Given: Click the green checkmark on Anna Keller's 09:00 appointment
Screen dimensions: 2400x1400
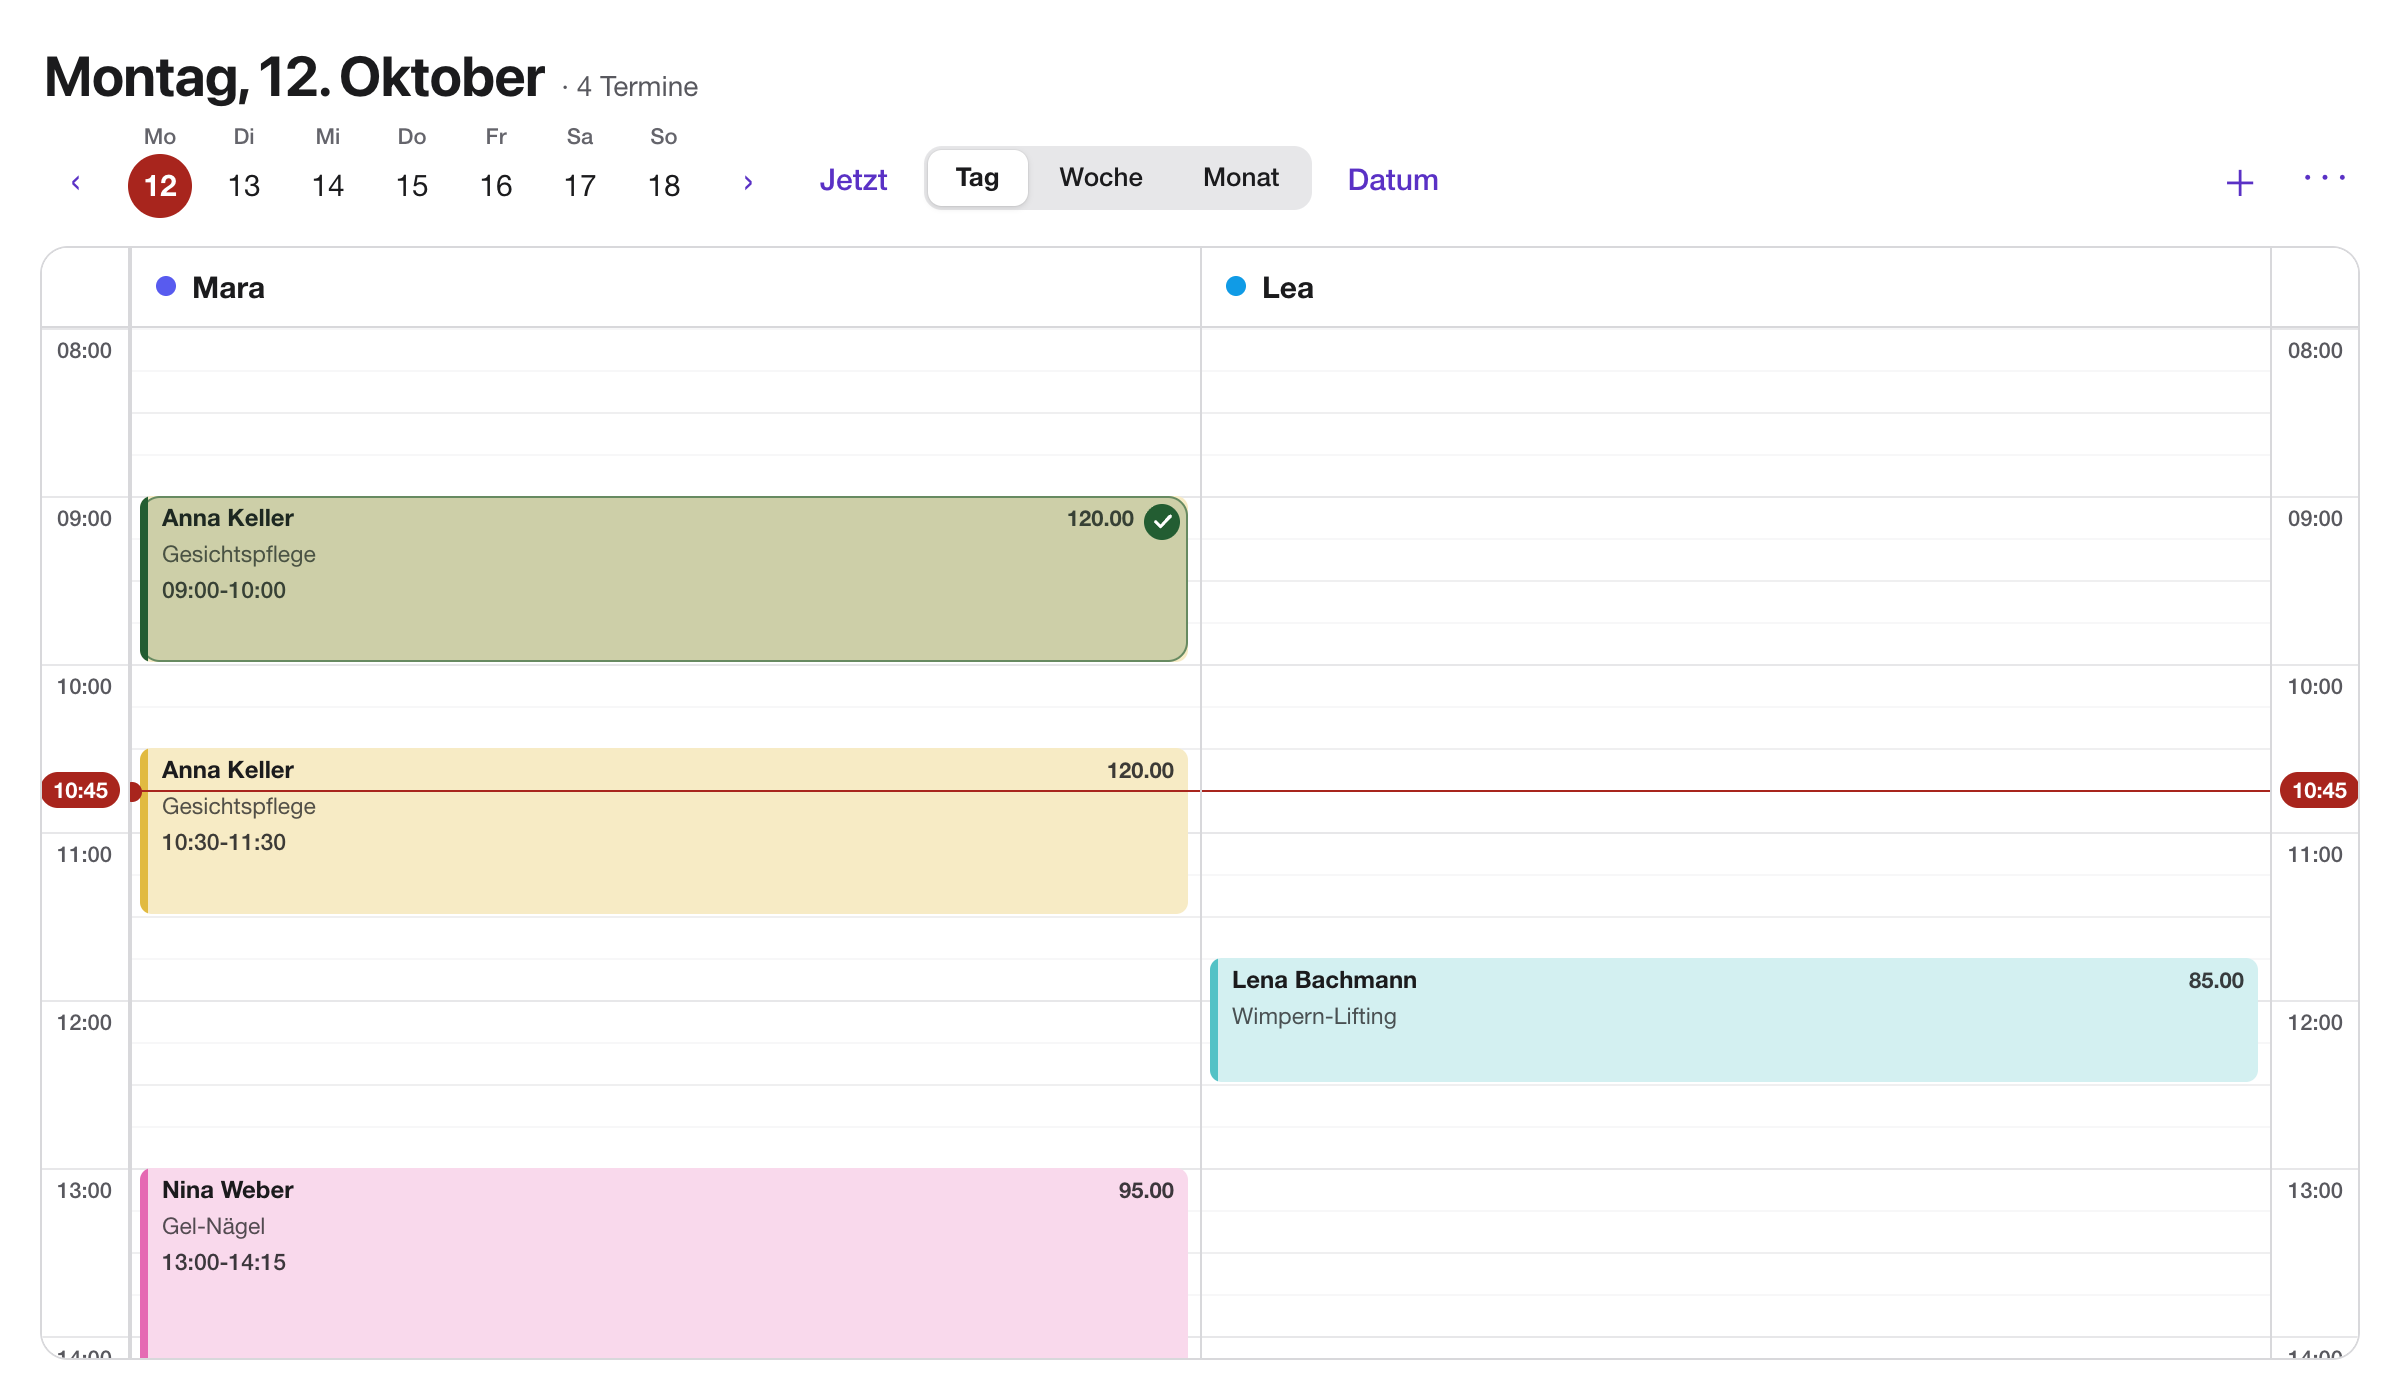Looking at the screenshot, I should click(x=1162, y=521).
